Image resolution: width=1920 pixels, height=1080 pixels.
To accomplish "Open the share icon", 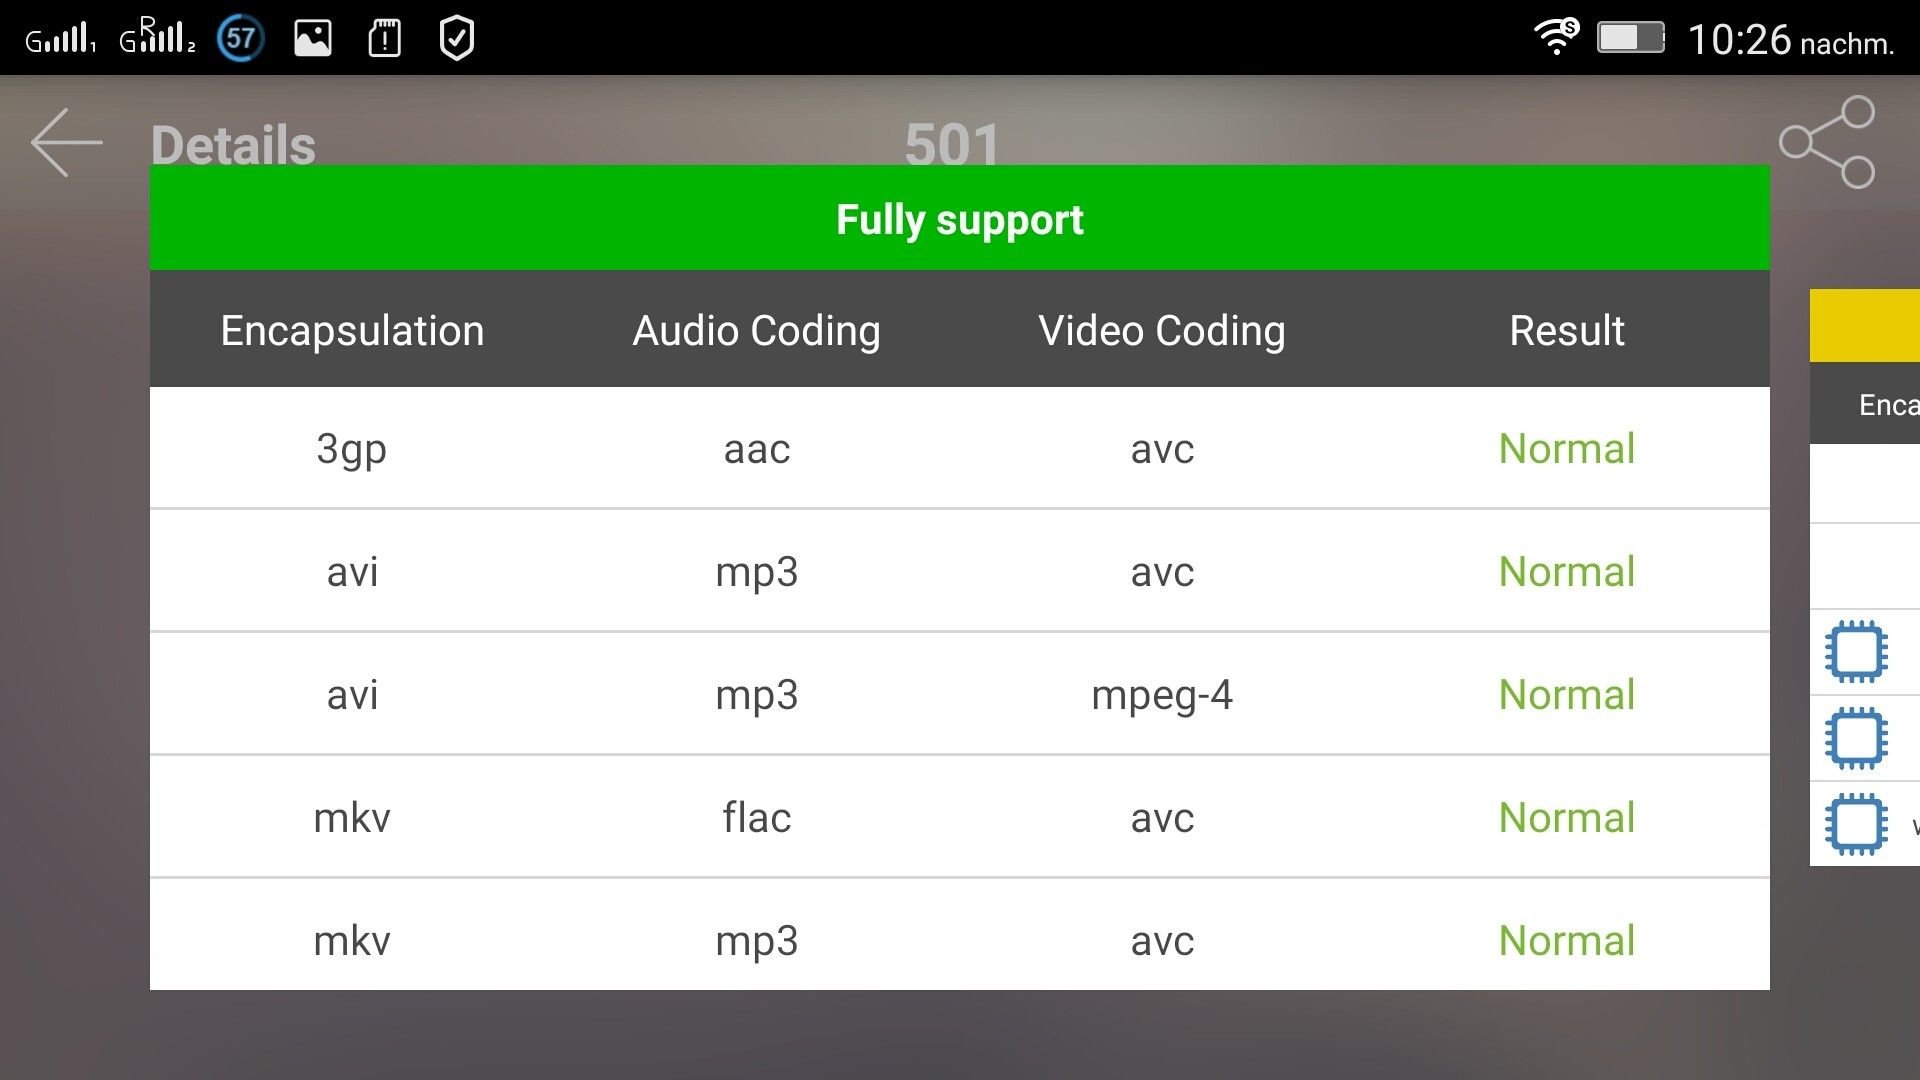I will tap(1827, 142).
